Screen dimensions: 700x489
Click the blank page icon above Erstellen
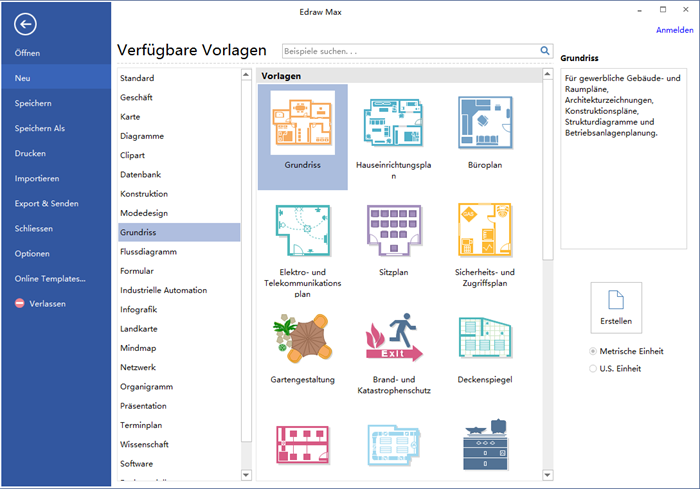616,299
